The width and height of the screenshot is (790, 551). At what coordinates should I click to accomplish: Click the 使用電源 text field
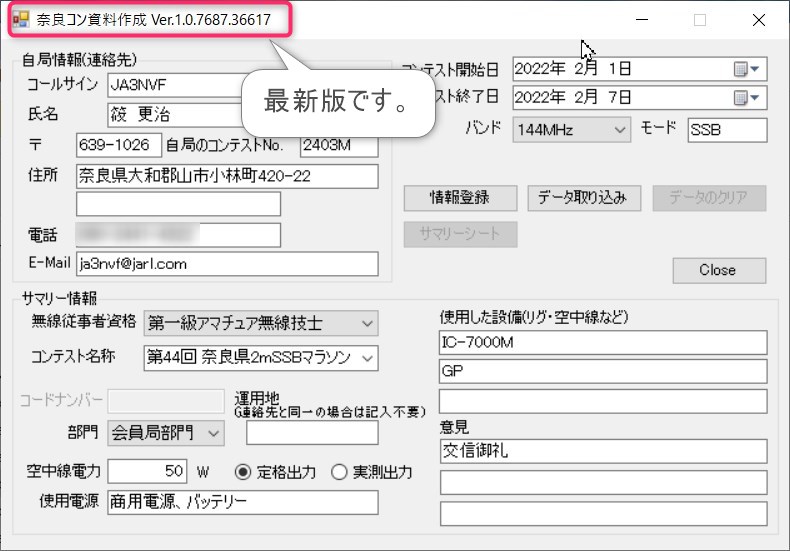click(242, 502)
